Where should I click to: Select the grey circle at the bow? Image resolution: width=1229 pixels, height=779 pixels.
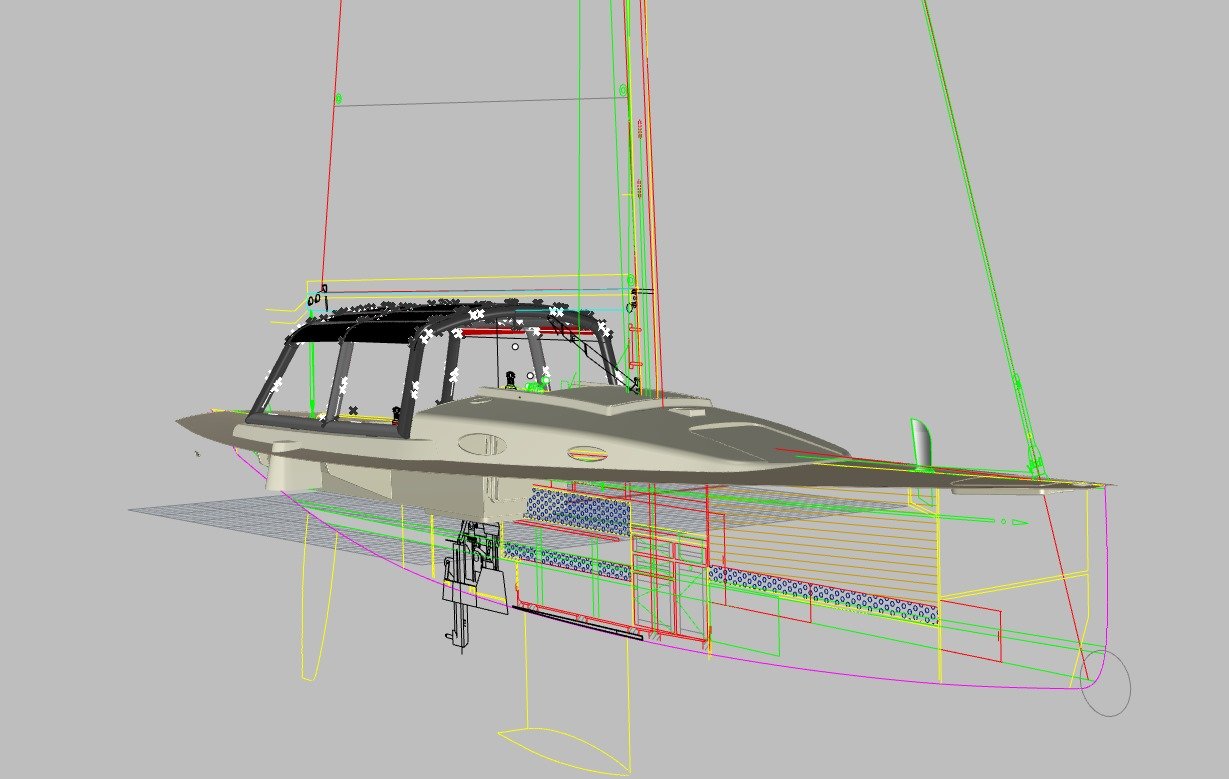pos(1107,683)
